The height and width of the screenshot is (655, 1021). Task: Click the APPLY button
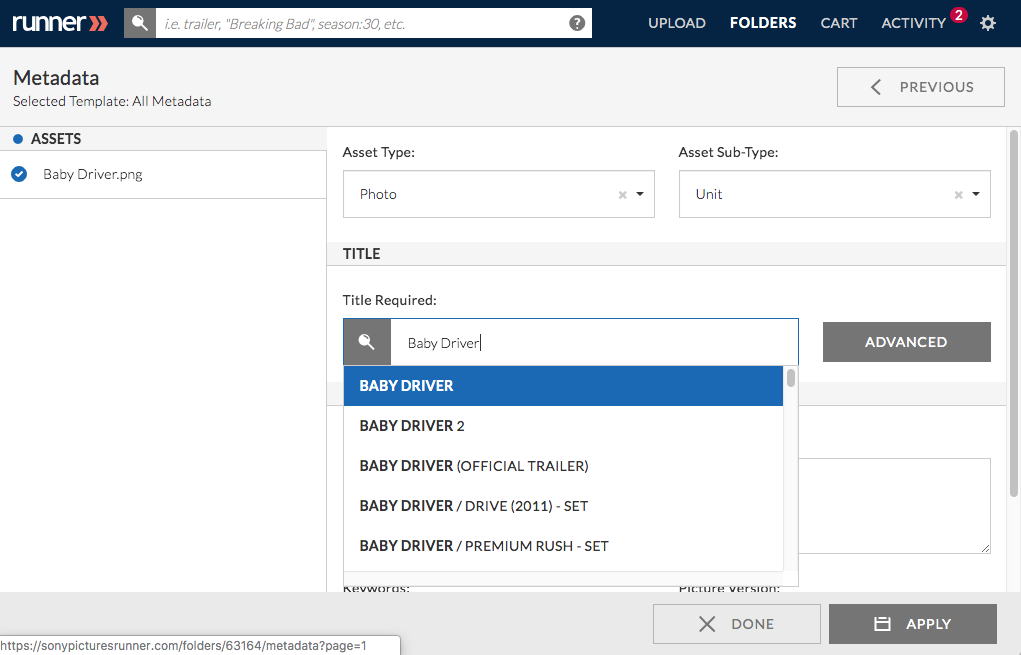point(912,624)
